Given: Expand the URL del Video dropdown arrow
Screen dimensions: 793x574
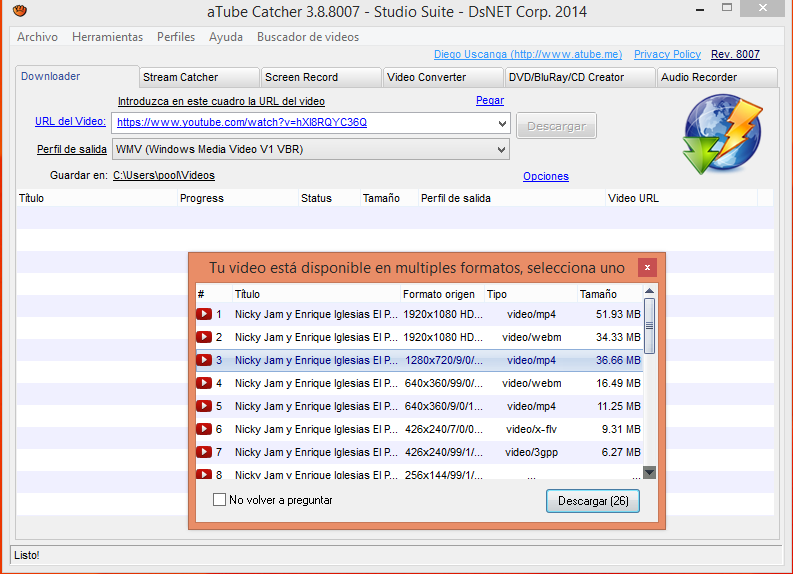Looking at the screenshot, I should click(x=502, y=123).
